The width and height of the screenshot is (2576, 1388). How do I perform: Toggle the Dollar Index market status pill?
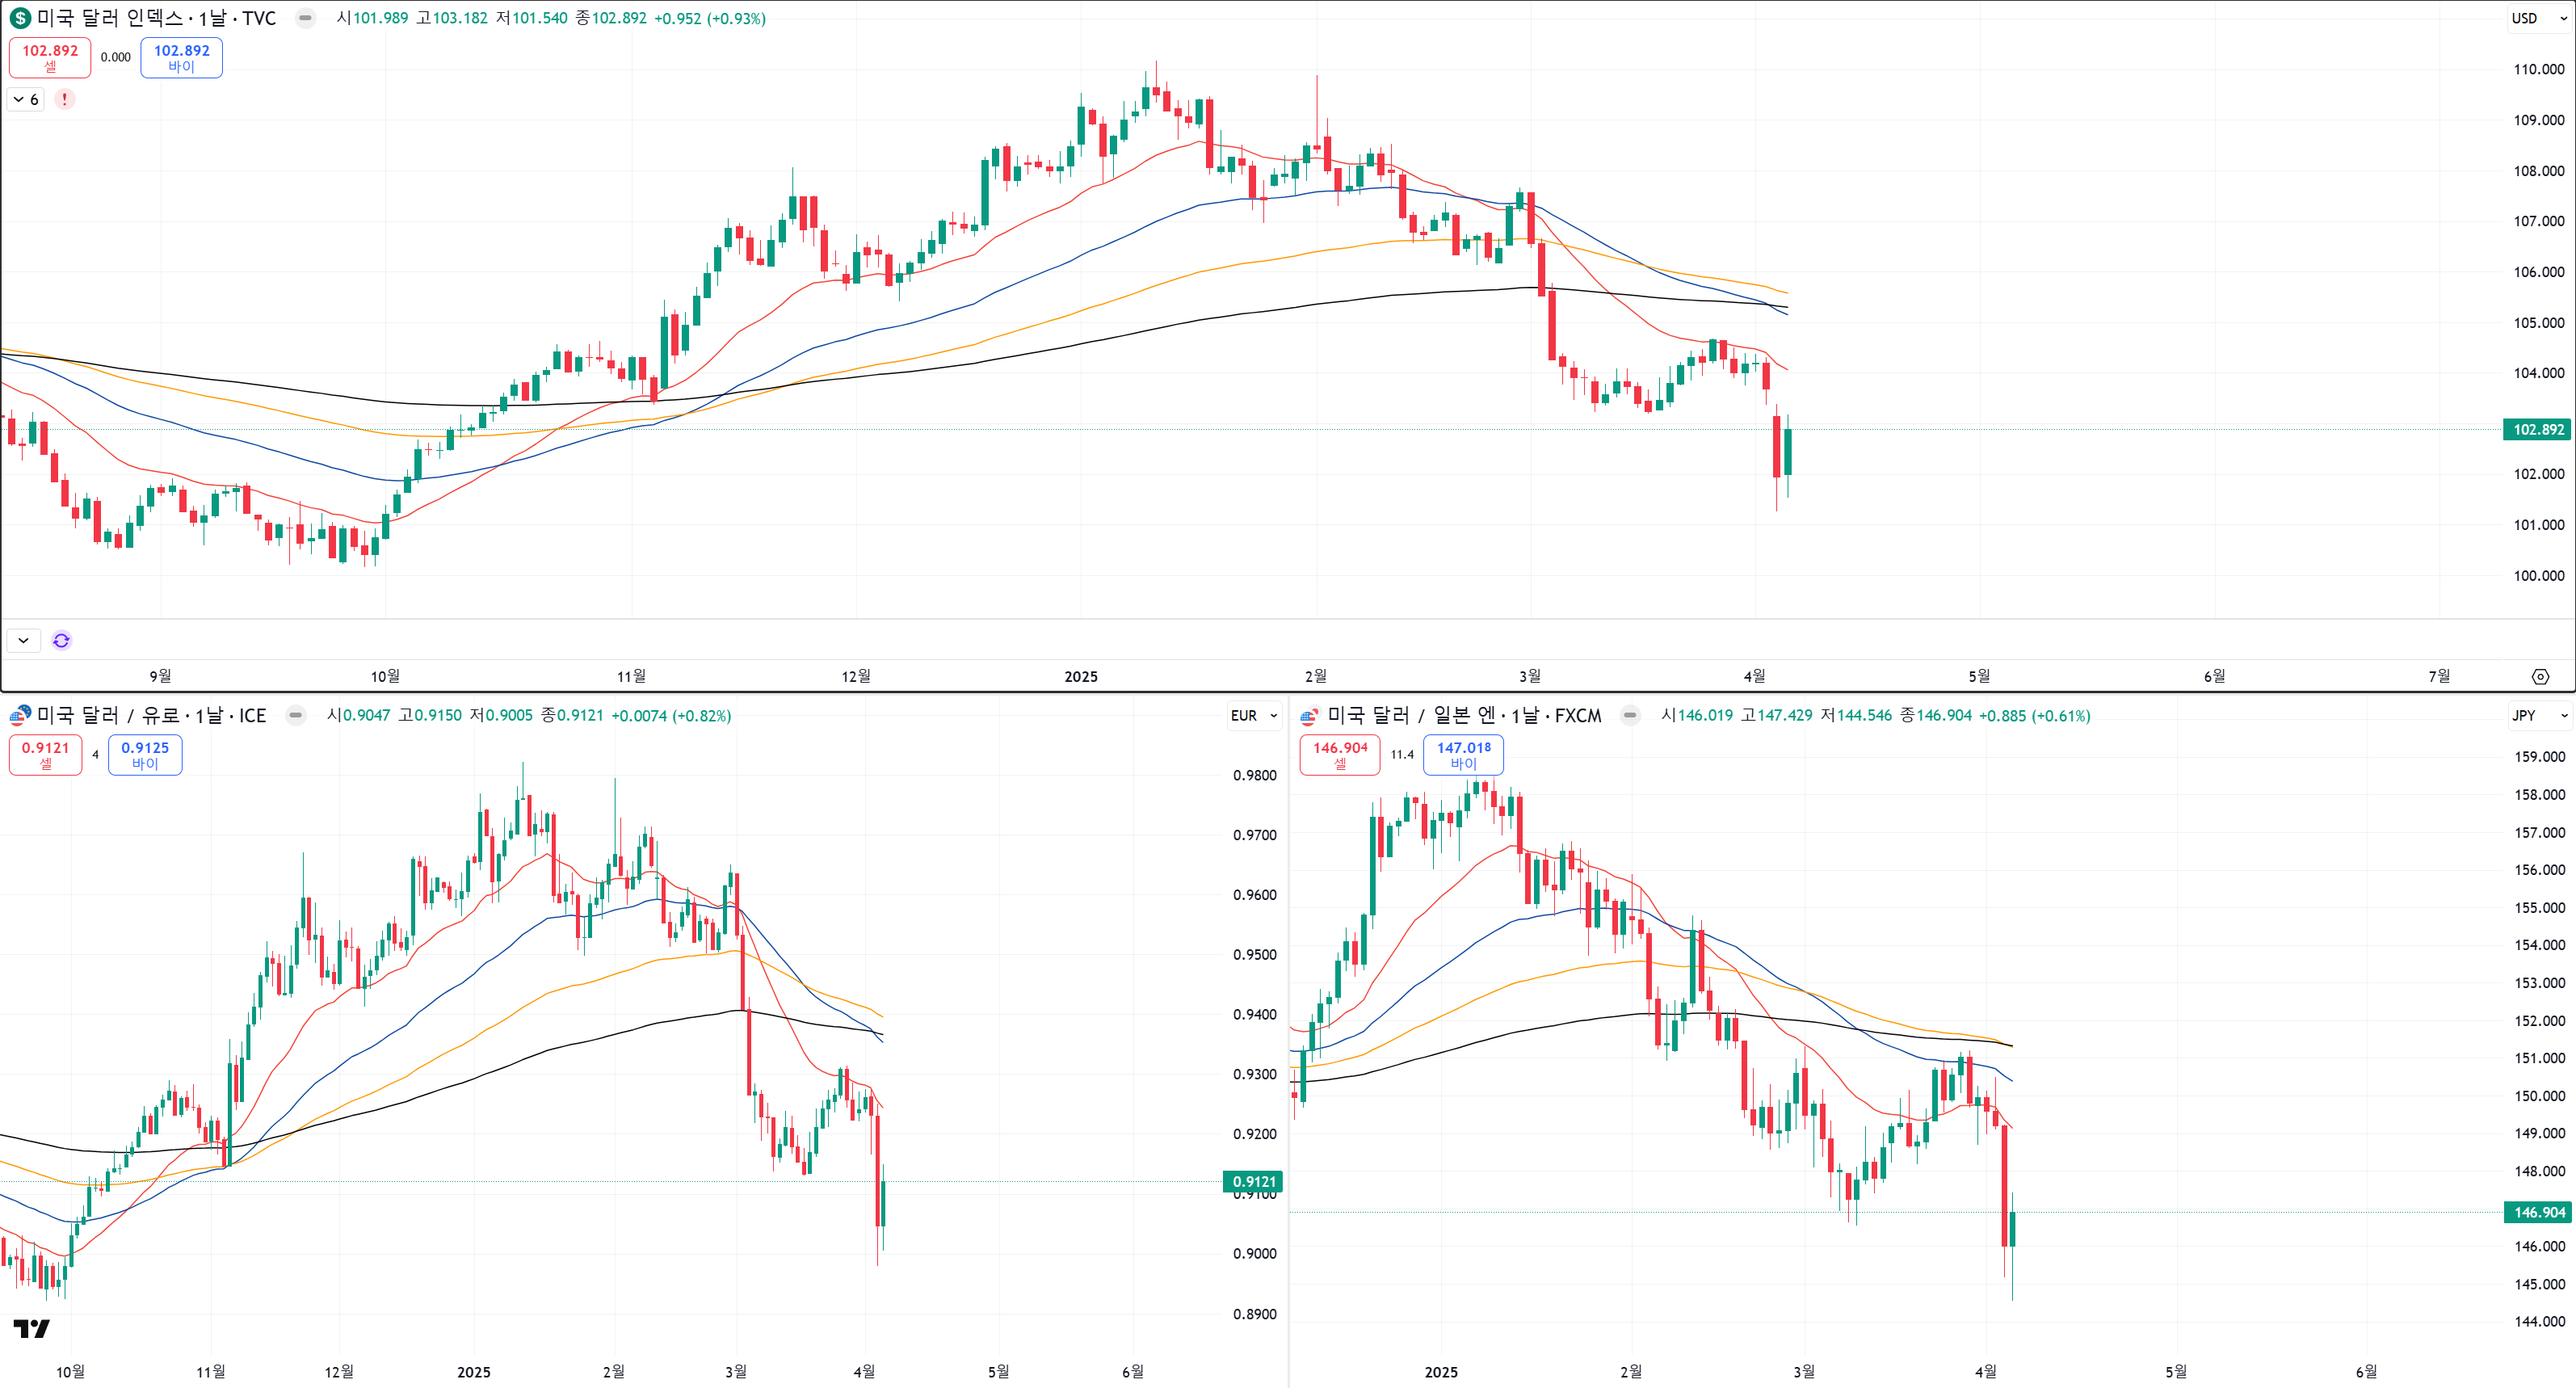(x=305, y=18)
